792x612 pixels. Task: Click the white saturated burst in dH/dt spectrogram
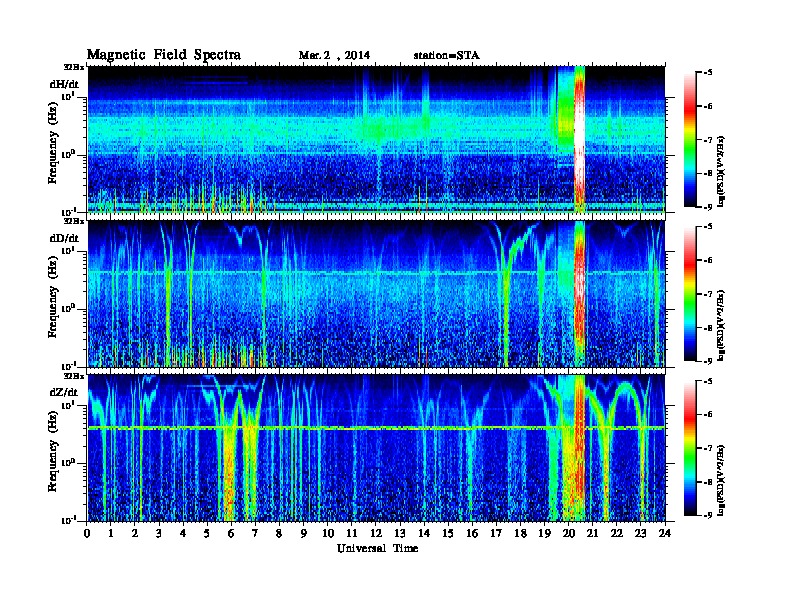(579, 139)
